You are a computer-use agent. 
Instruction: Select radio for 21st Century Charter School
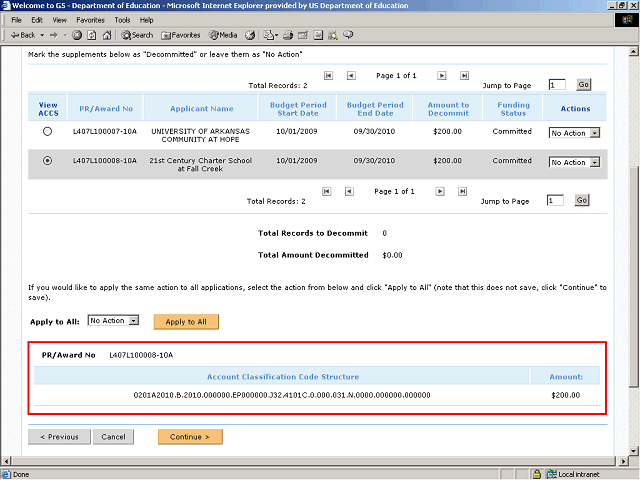(x=47, y=161)
